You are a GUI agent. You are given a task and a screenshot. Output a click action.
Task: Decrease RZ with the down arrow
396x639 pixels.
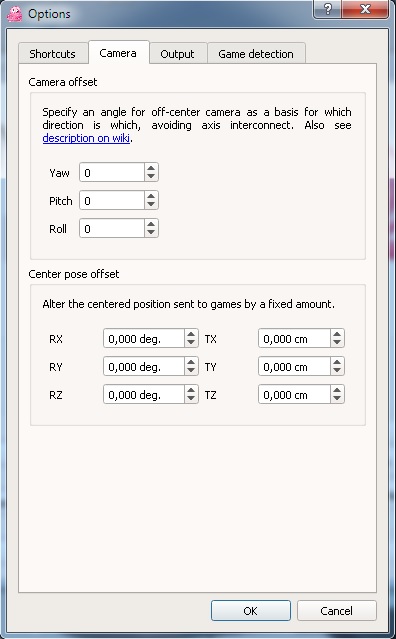[x=191, y=399]
